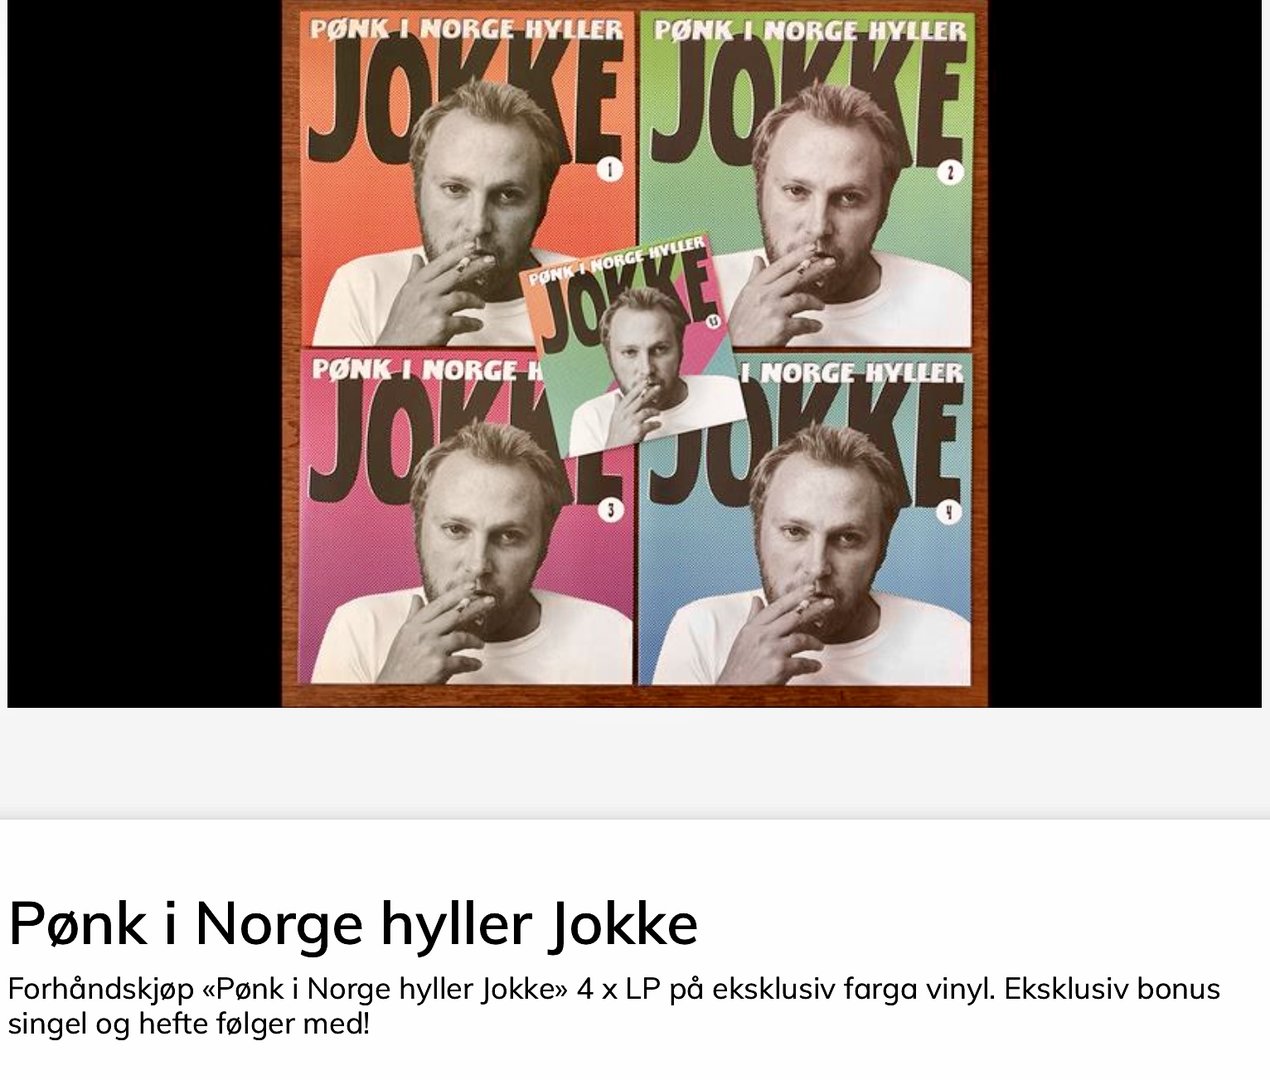The image size is (1270, 1080).
Task: Click the words singel og hefte følger med
Action: click(x=189, y=1024)
